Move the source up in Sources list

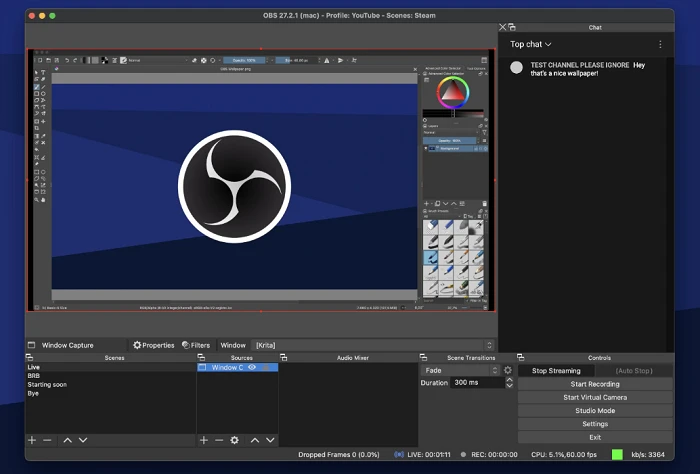254,440
